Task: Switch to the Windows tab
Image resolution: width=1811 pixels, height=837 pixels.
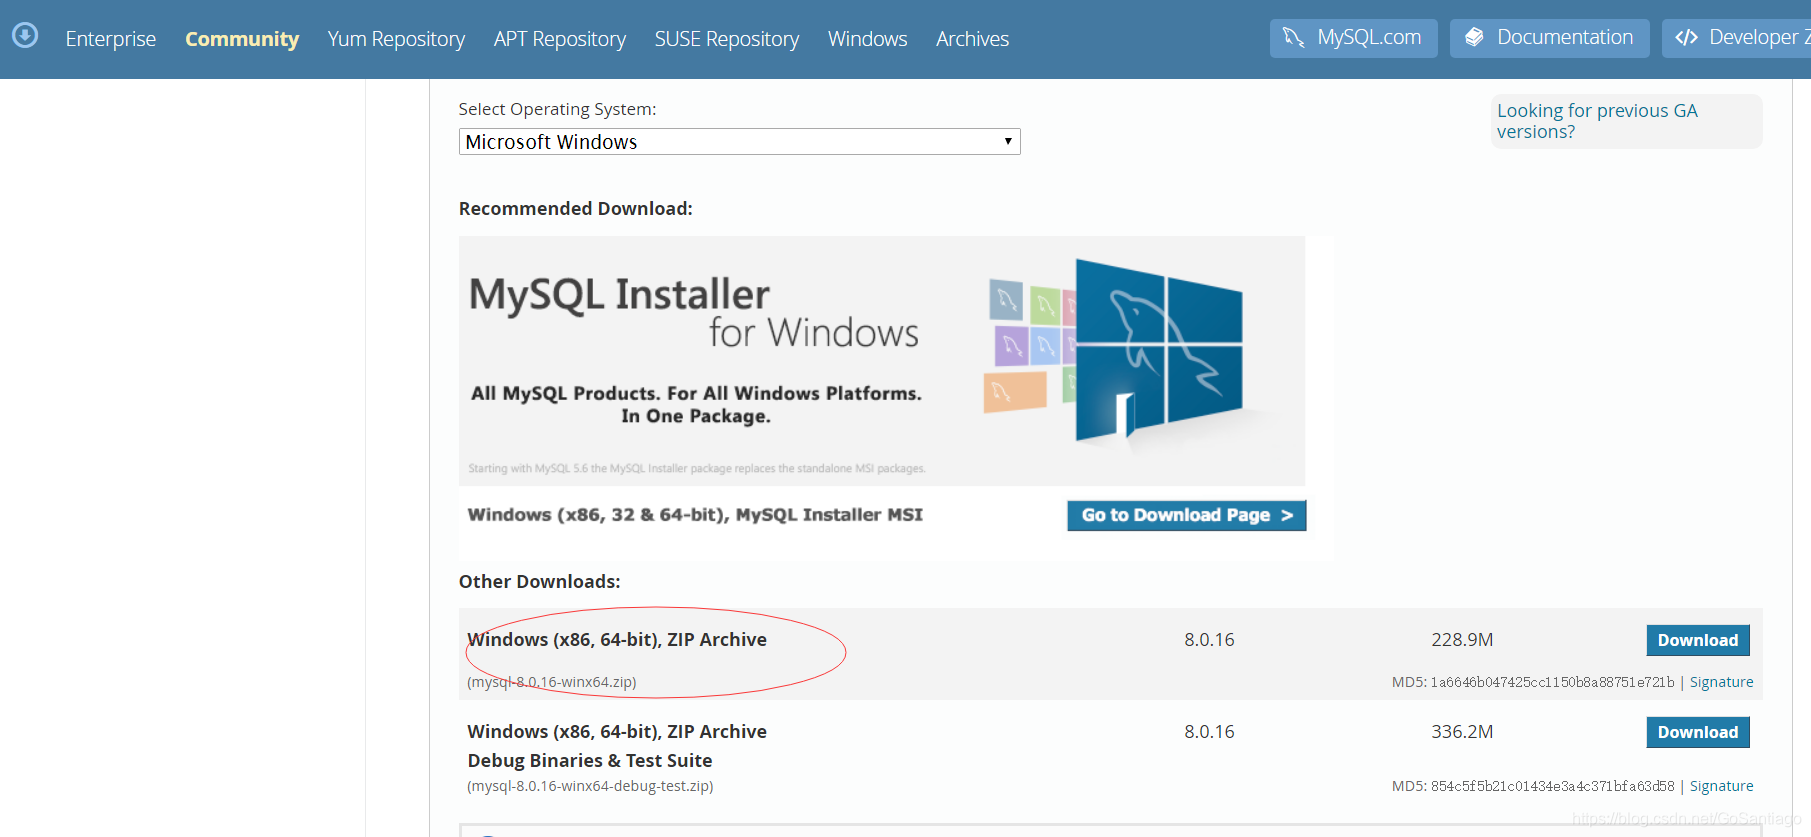Action: 868,39
